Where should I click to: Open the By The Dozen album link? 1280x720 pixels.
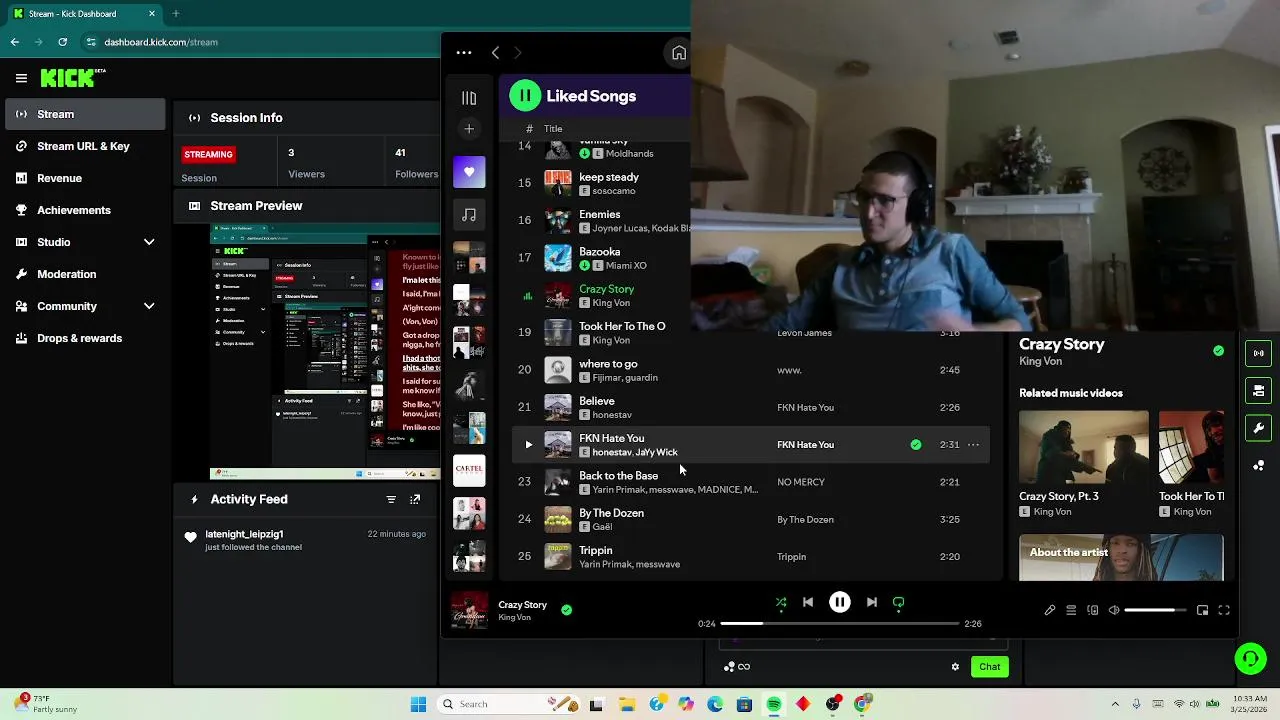(x=805, y=519)
